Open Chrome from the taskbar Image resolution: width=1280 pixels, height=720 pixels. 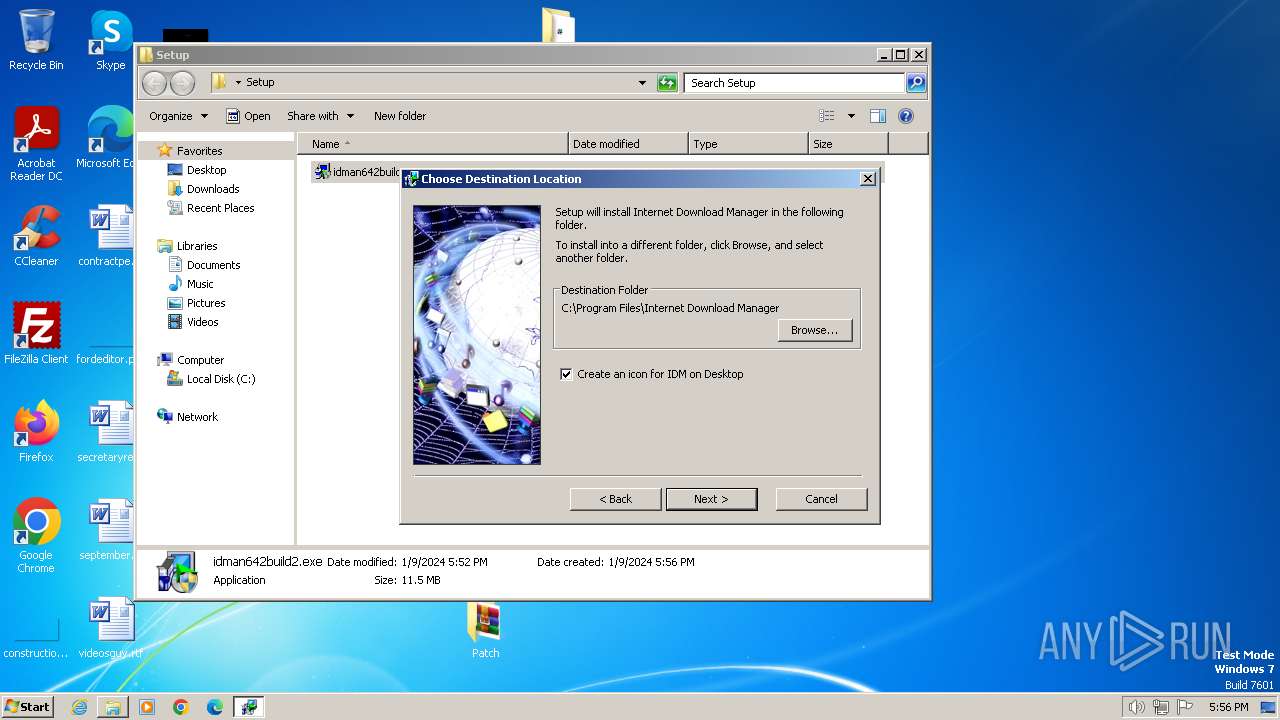point(181,707)
